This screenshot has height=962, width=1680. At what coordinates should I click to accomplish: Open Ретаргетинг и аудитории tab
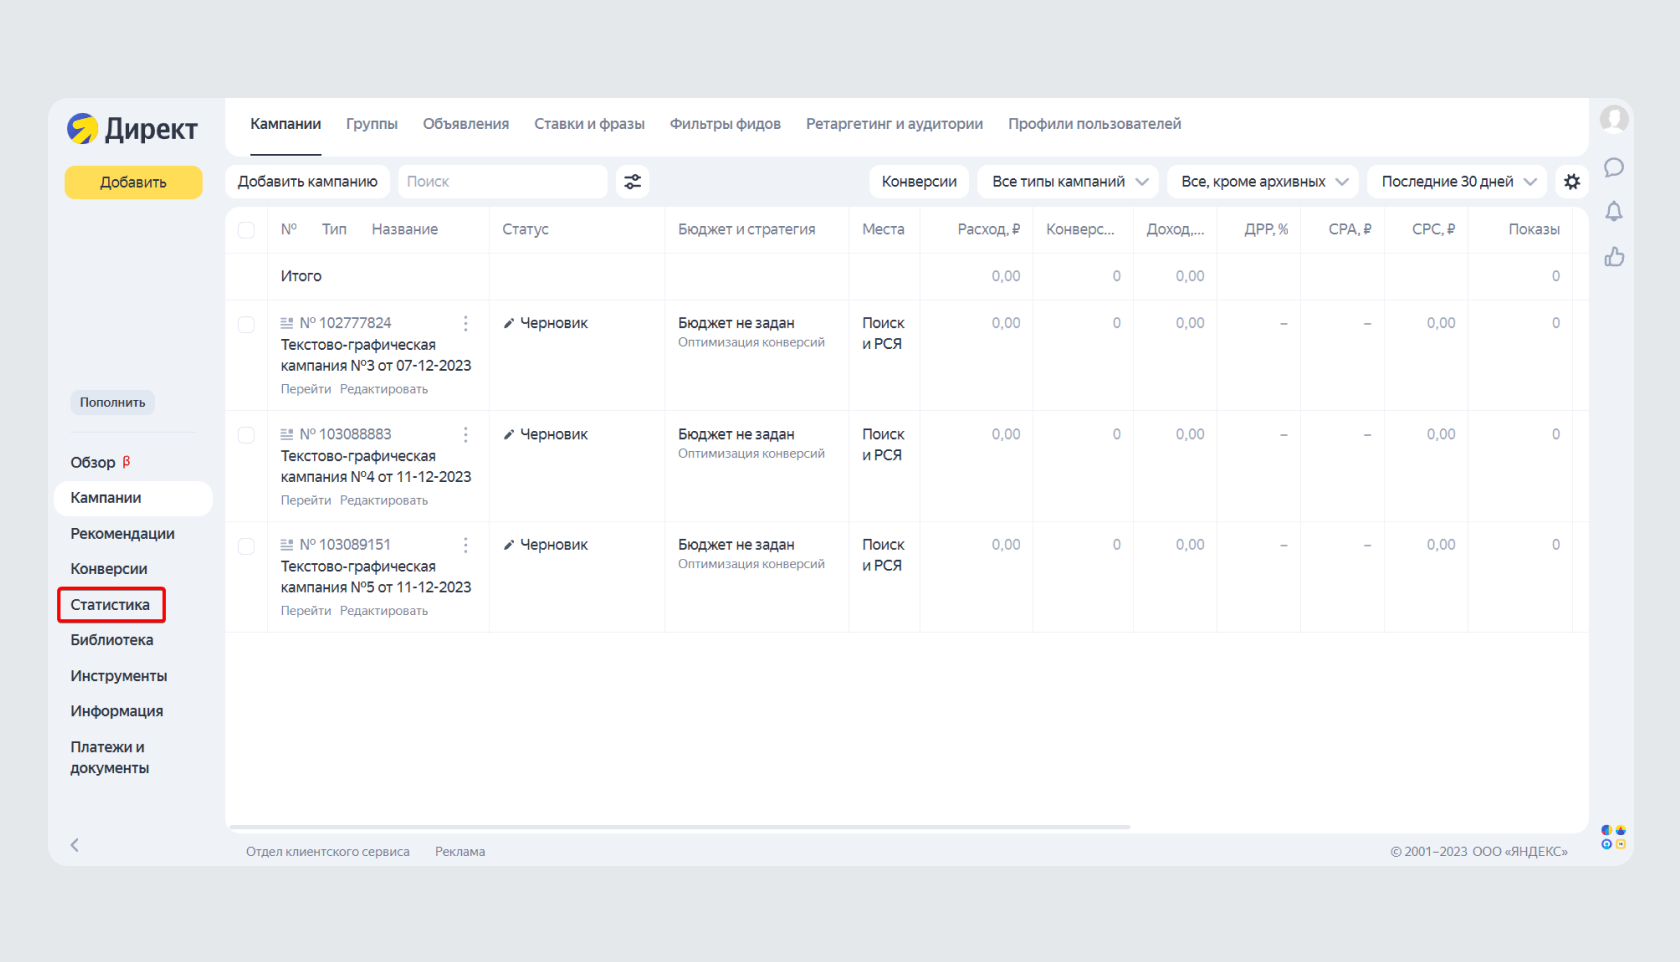[894, 124]
